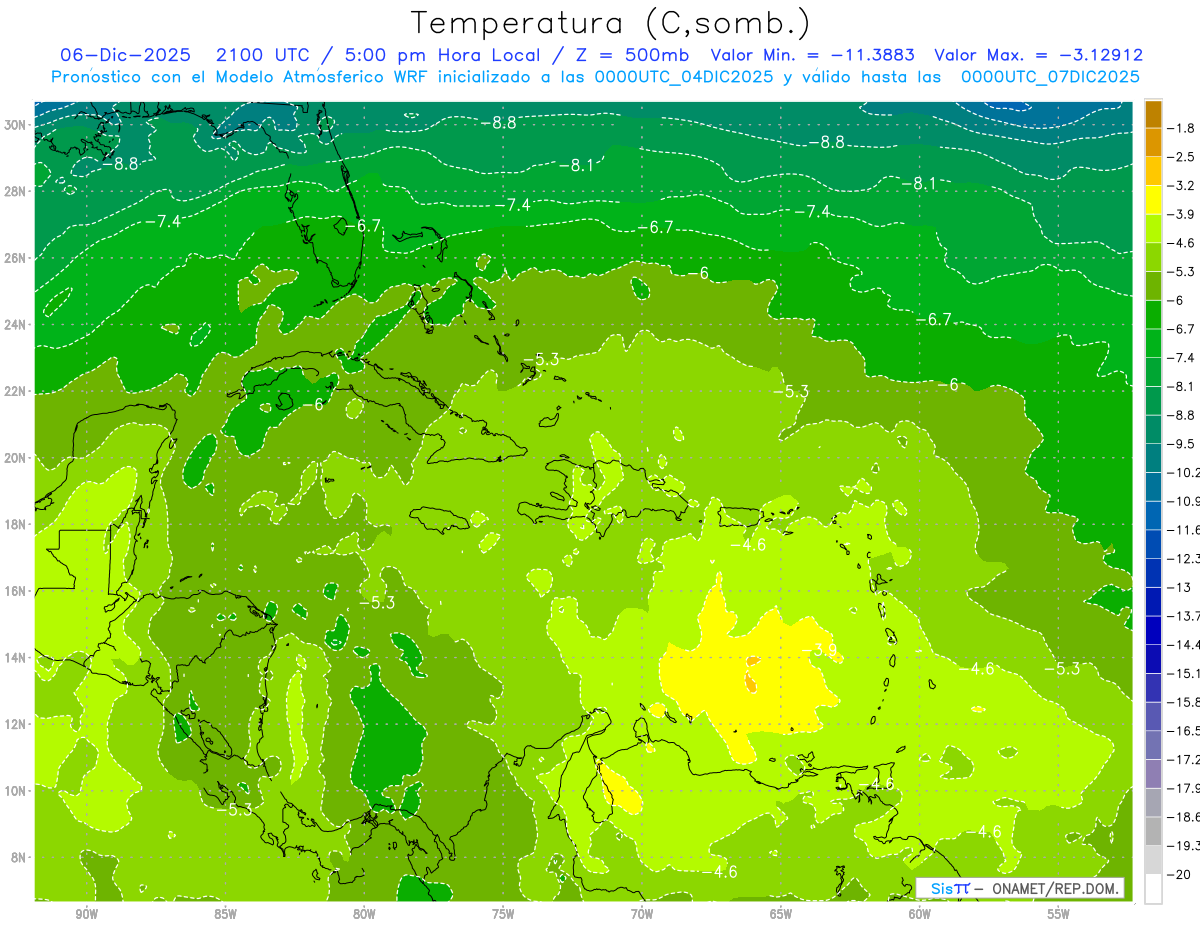
Task: Click the '60W' longitude axis label
Action: tap(920, 914)
